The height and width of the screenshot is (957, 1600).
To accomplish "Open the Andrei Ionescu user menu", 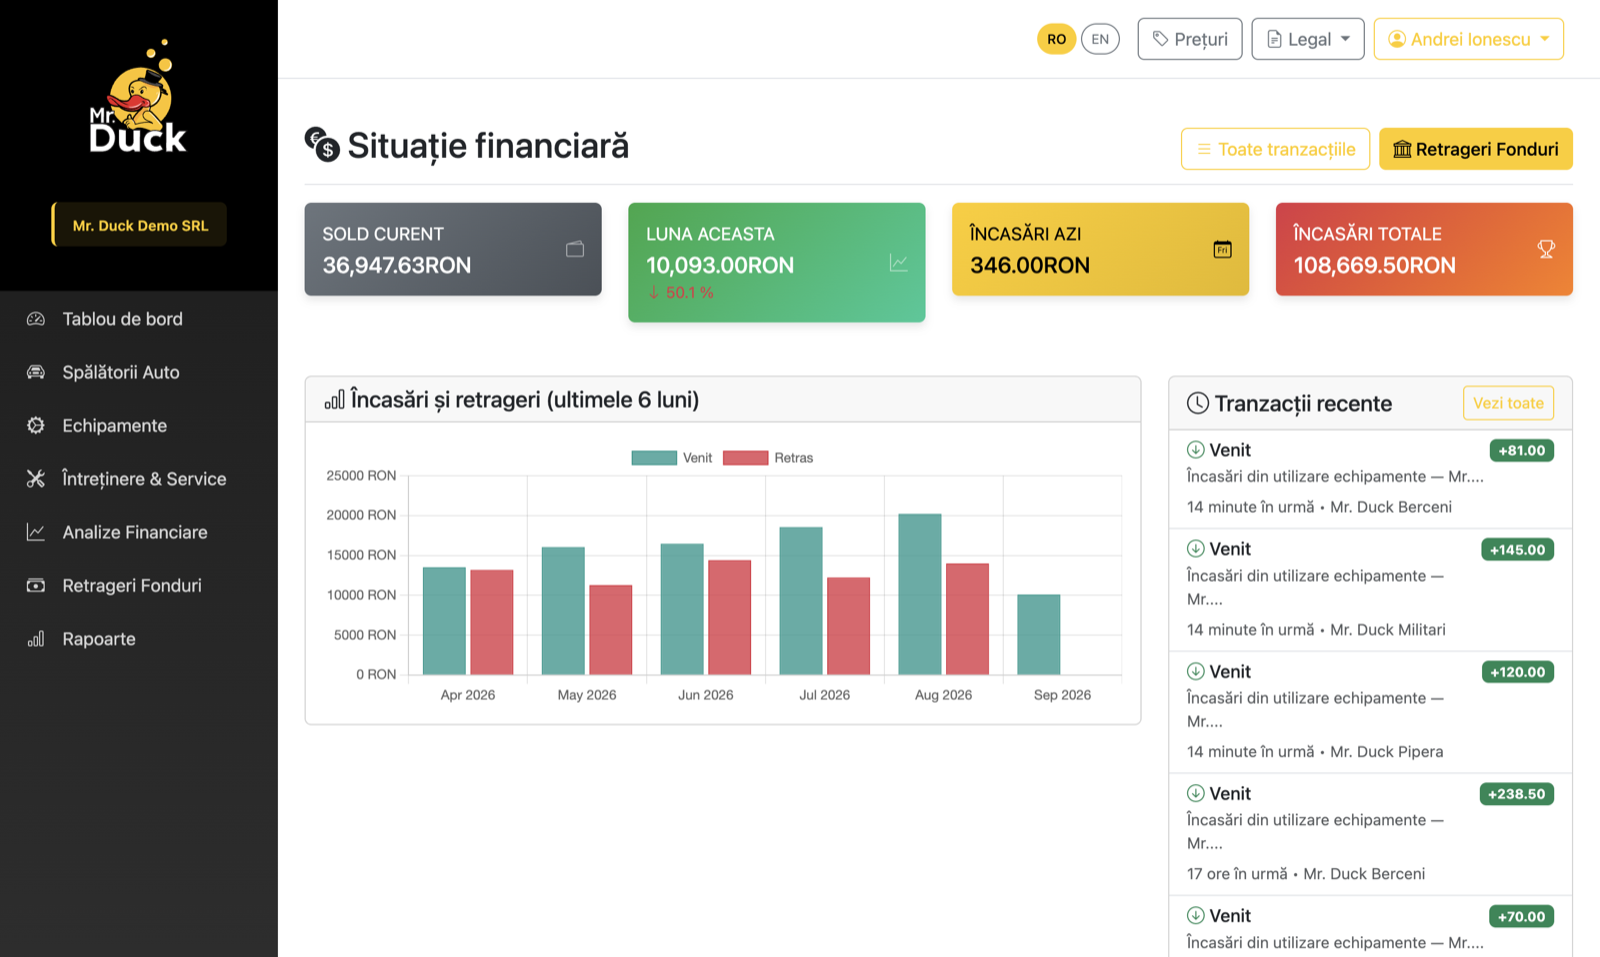I will click(1468, 39).
